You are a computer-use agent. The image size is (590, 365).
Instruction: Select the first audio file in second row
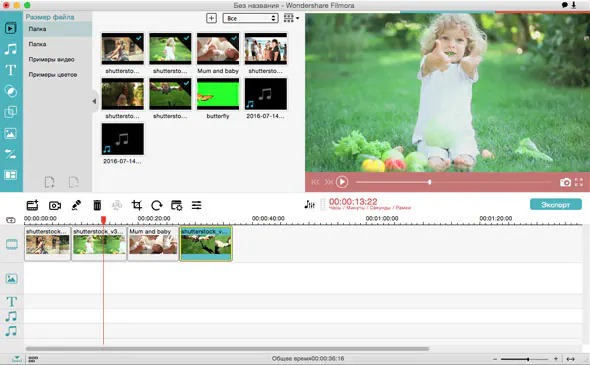coord(266,94)
